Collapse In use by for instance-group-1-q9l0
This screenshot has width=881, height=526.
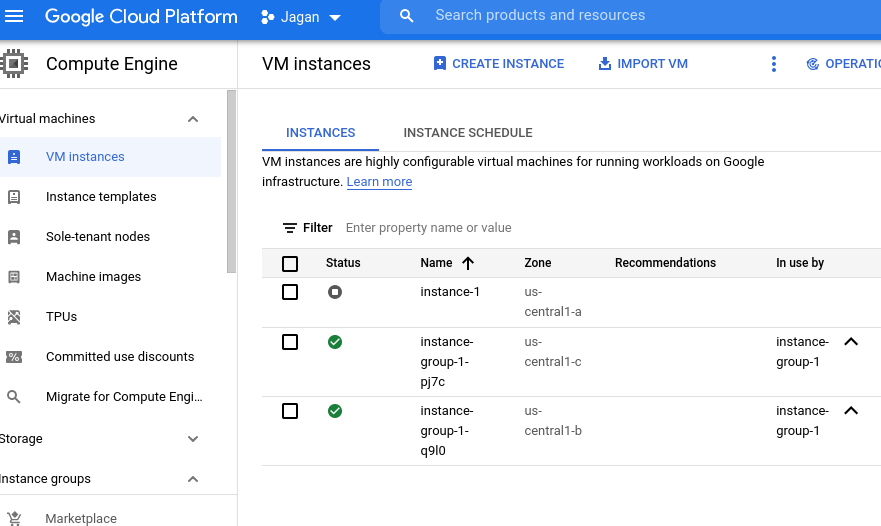pyautogui.click(x=851, y=411)
